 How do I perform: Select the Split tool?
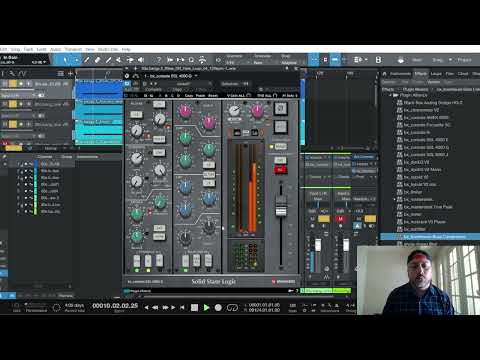(x=87, y=60)
